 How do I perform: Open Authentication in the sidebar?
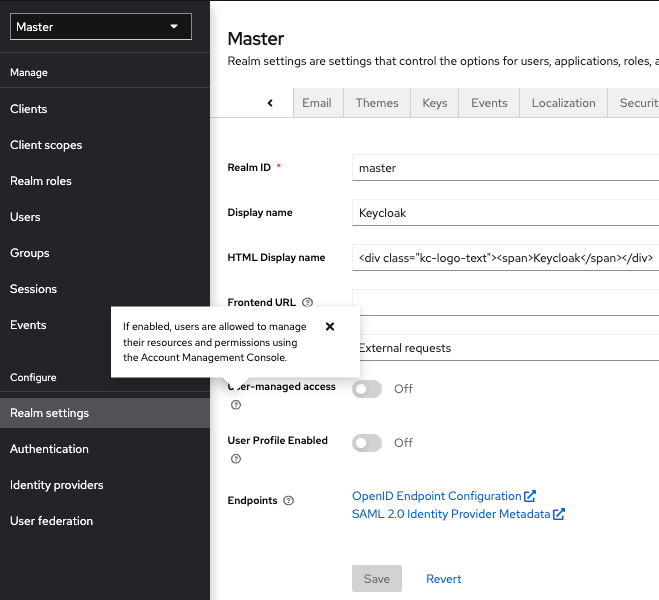click(x=49, y=449)
